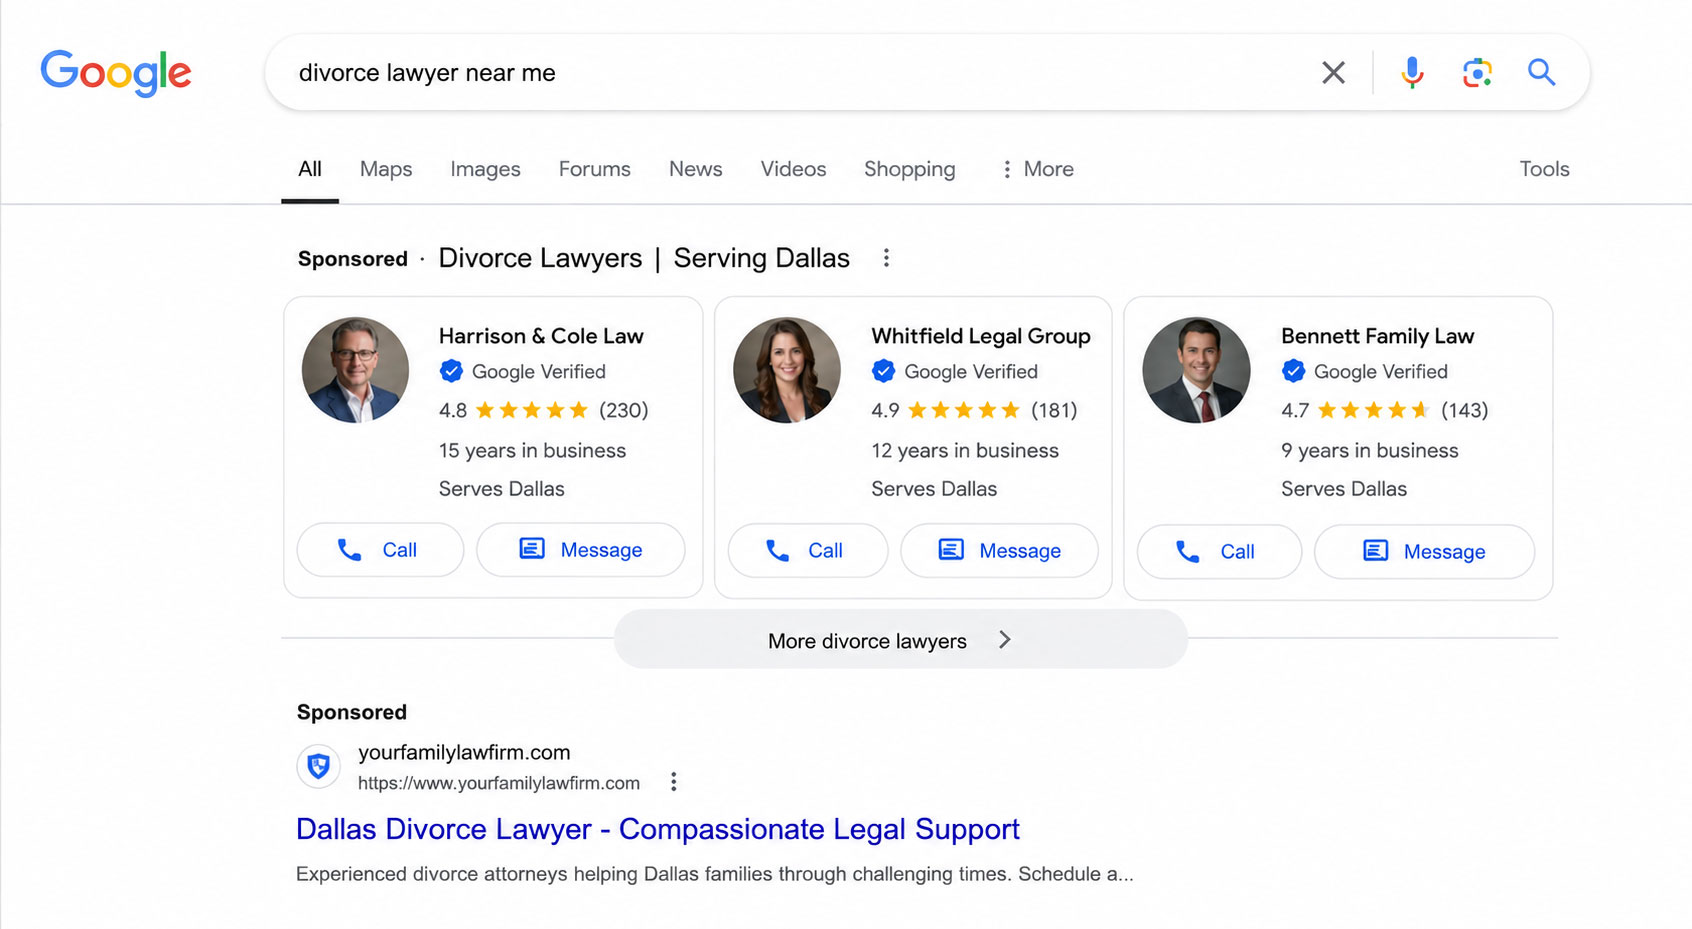Call Harrison & Cole Law
The height and width of the screenshot is (929, 1692).
(380, 550)
